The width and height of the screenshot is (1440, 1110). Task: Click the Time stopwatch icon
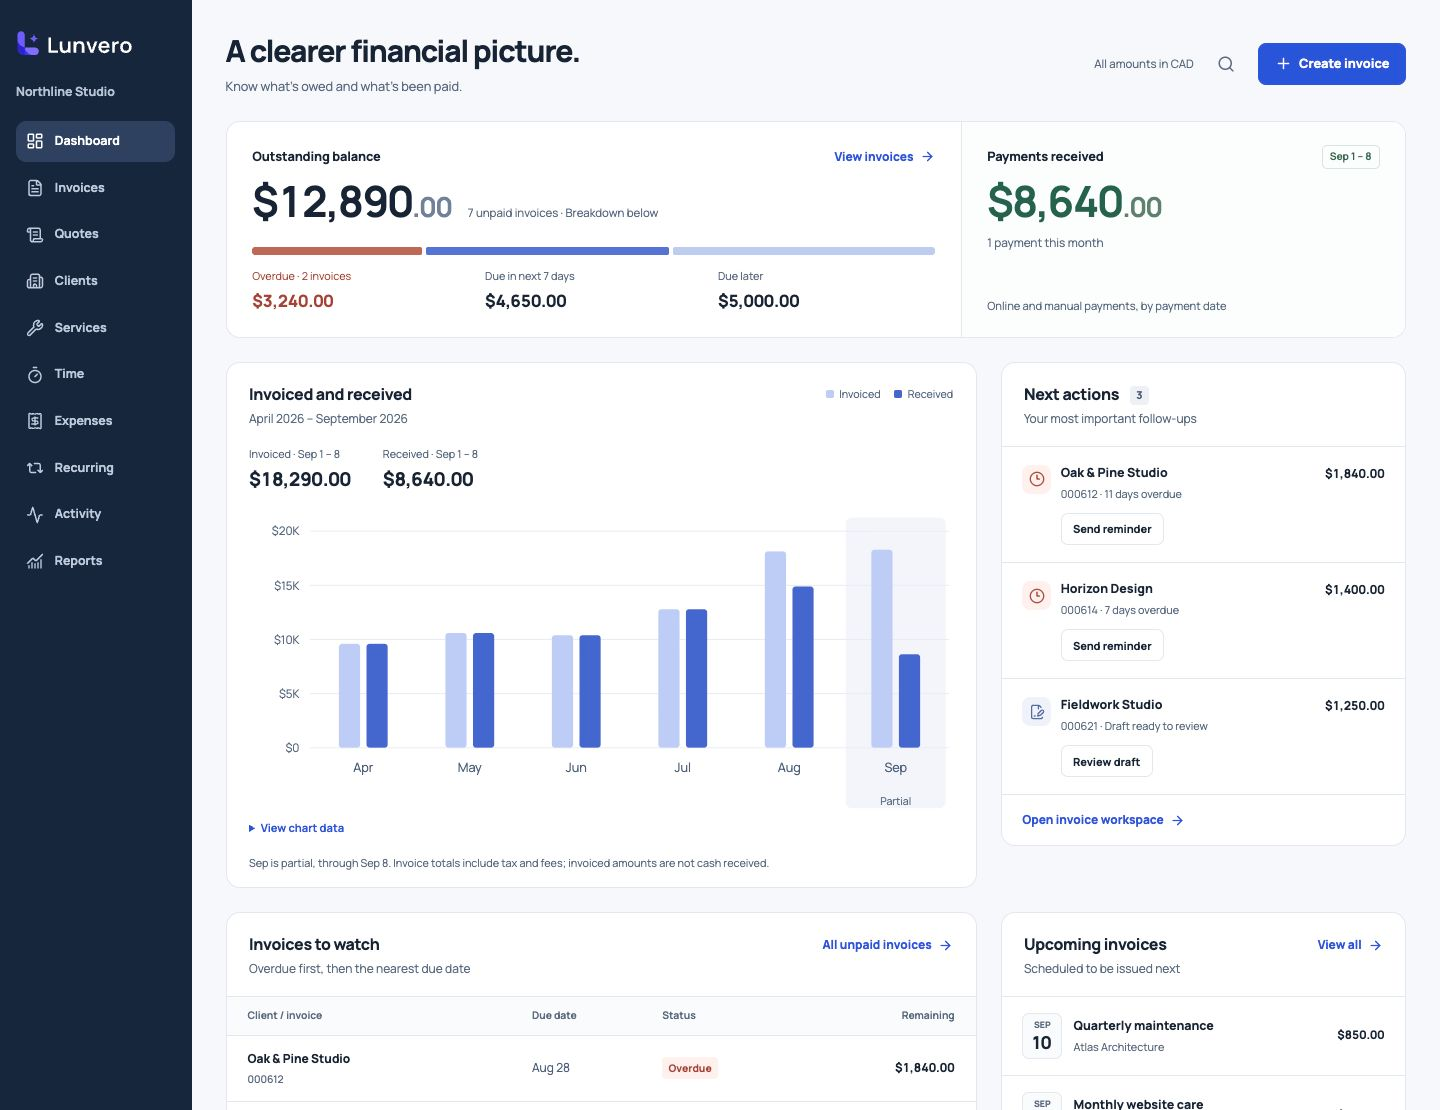pos(35,374)
